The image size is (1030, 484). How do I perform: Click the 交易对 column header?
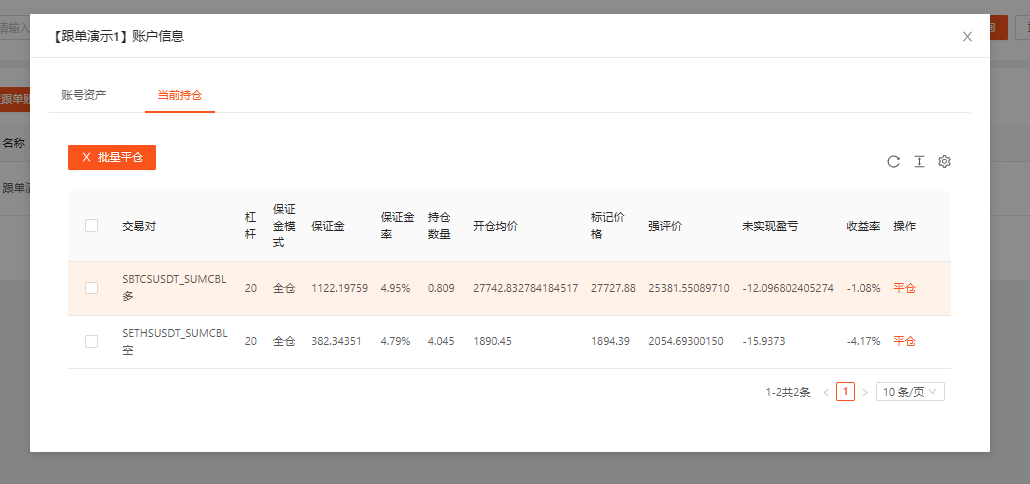pyautogui.click(x=139, y=226)
